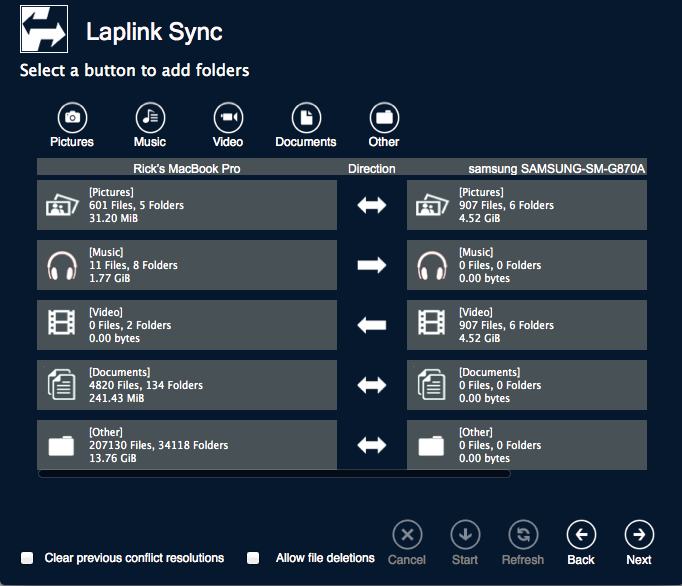Select MacBook Pictures entry with 601 Files
The width and height of the screenshot is (682, 586).
click(x=187, y=205)
